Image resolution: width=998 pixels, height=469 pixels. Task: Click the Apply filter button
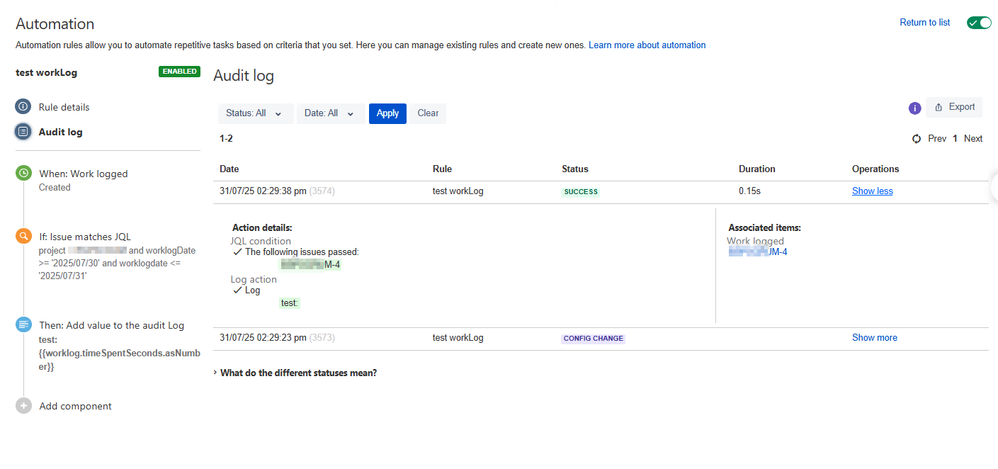(388, 113)
